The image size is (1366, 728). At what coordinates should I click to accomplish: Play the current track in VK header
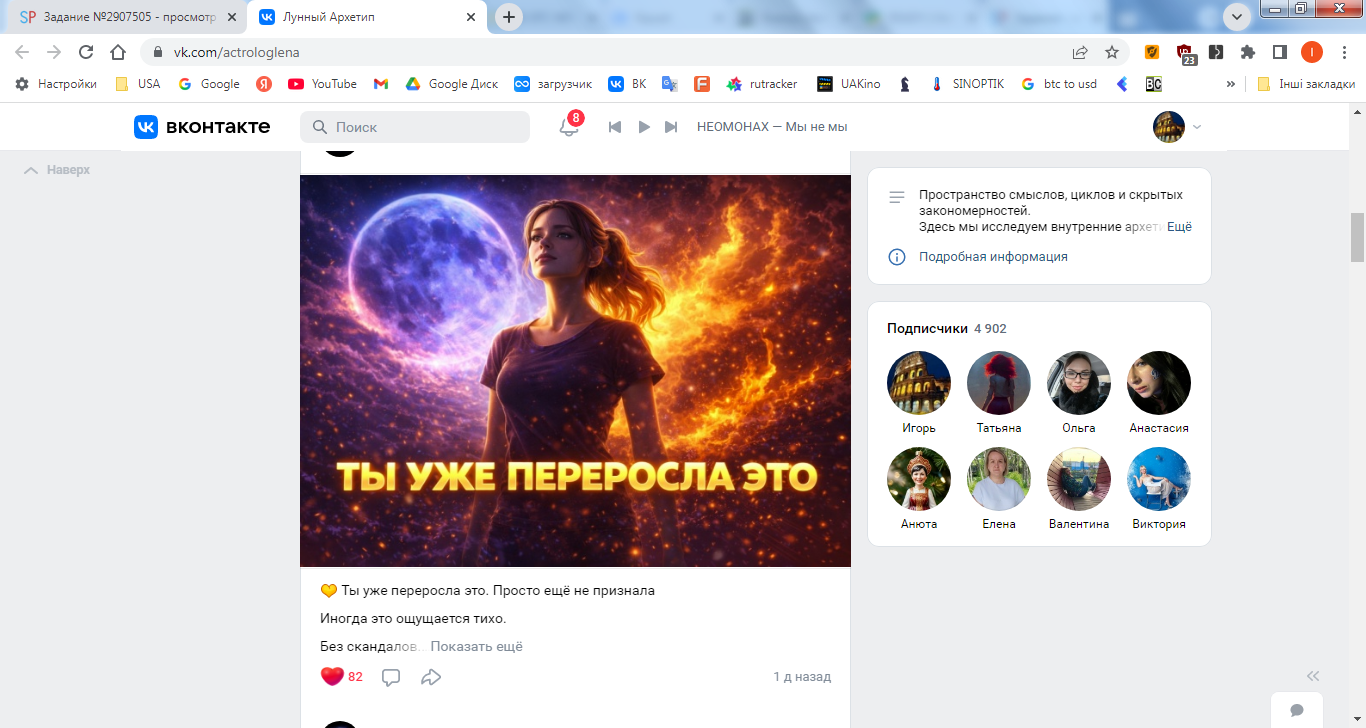pos(644,127)
